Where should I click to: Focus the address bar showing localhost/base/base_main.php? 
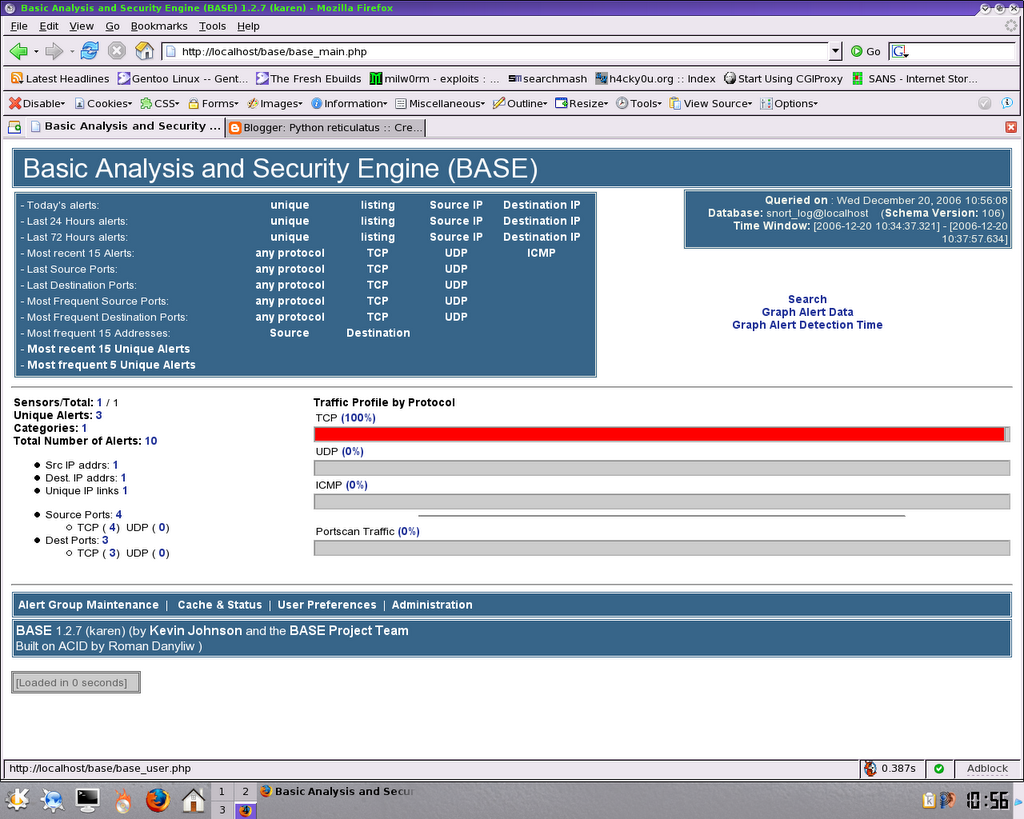click(496, 52)
